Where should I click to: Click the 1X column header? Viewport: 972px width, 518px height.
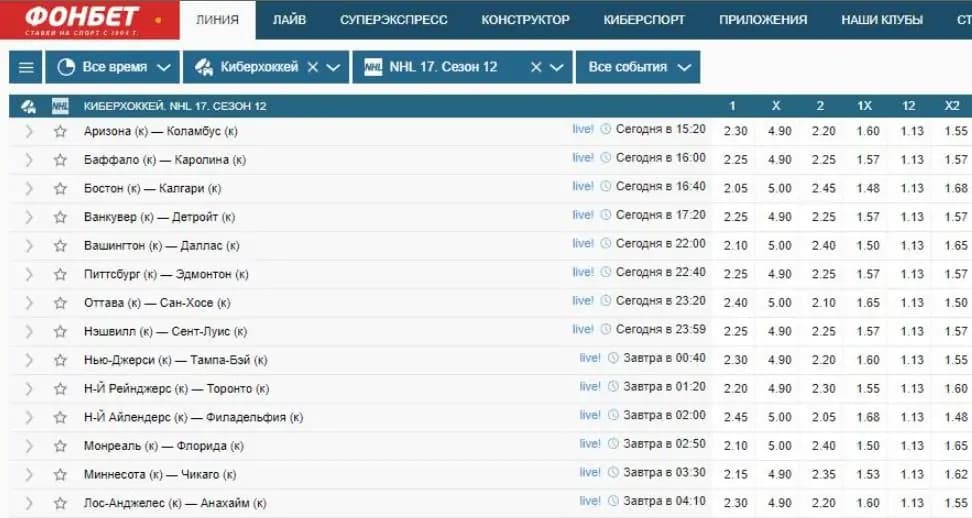click(865, 106)
